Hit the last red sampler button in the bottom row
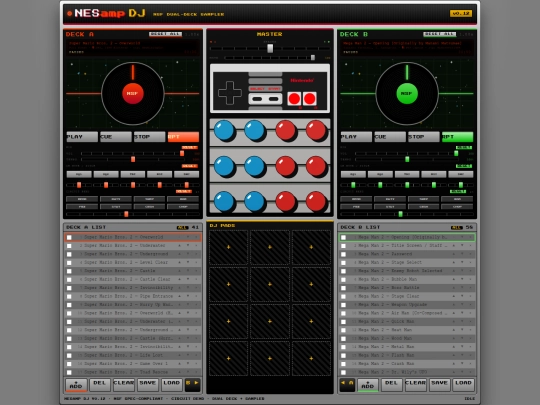 pyautogui.click(x=316, y=201)
